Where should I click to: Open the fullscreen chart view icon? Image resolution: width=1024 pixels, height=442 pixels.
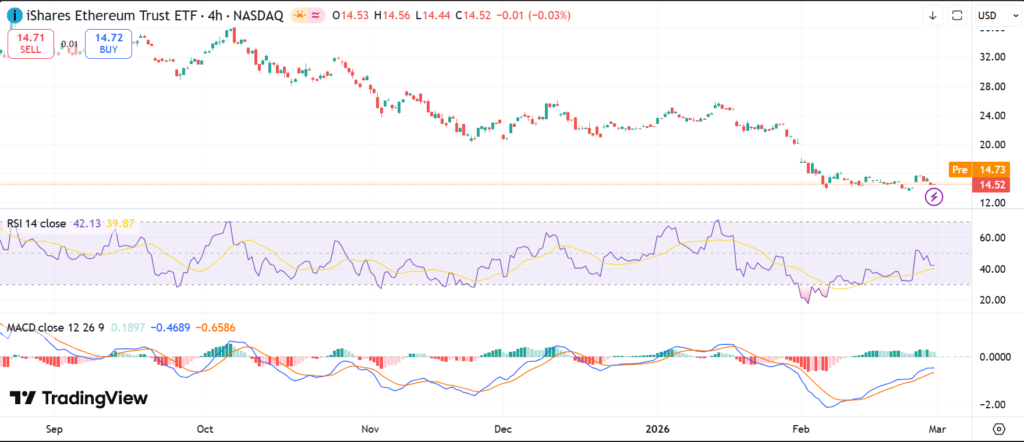point(957,15)
